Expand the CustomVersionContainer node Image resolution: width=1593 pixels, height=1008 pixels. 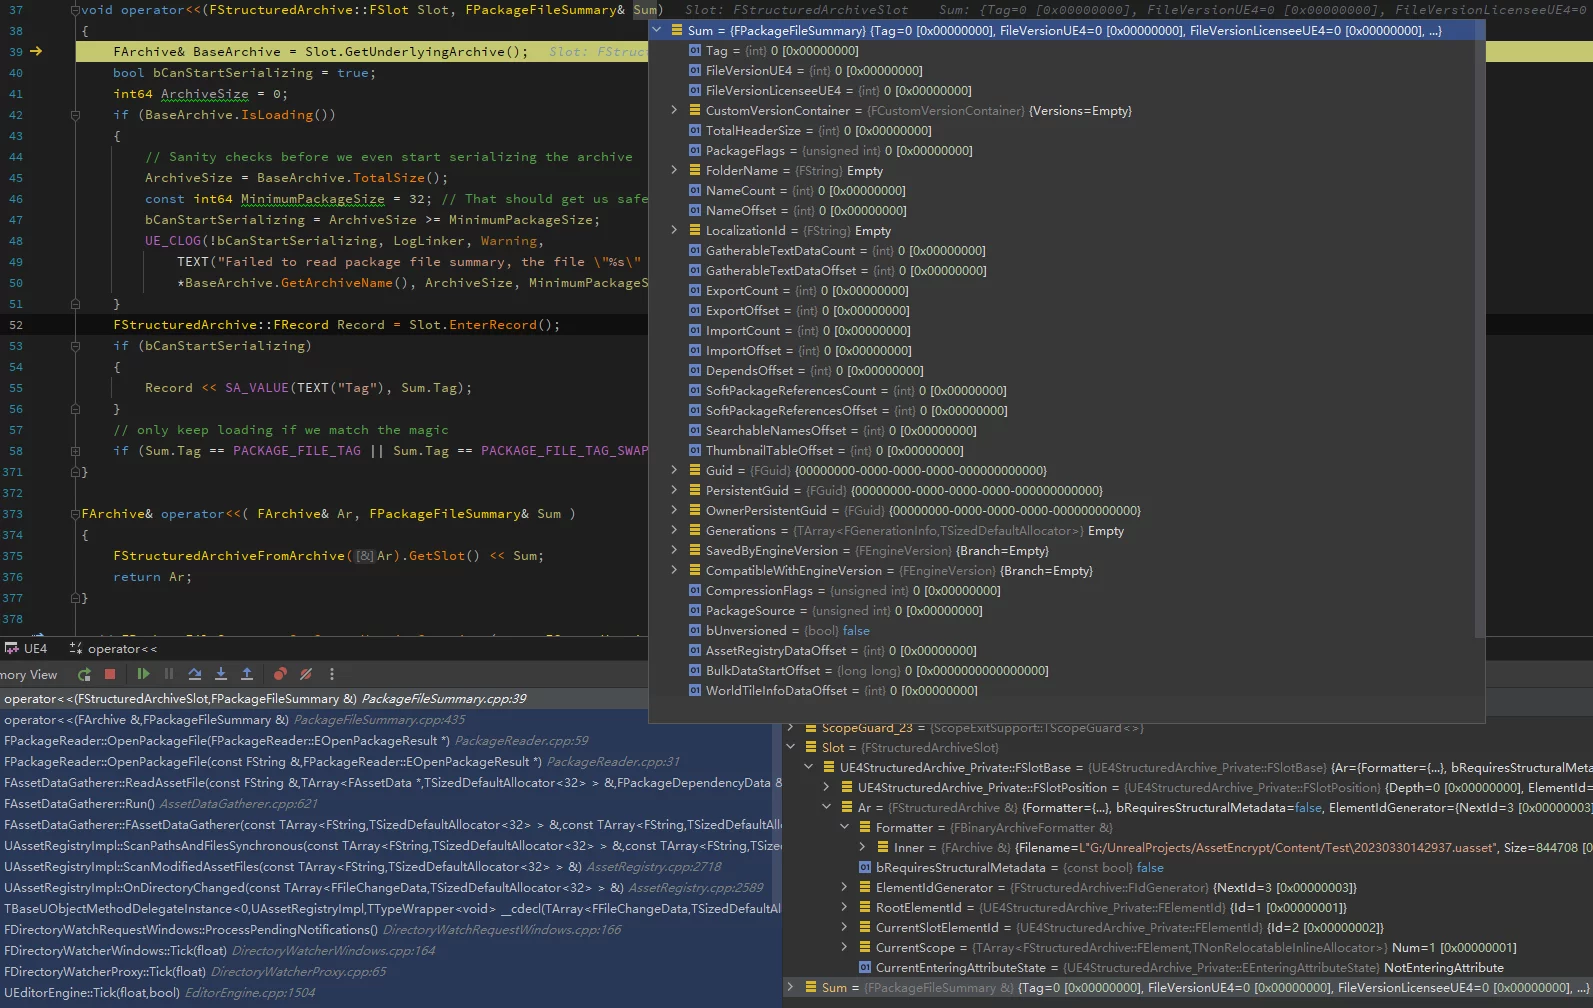(674, 111)
